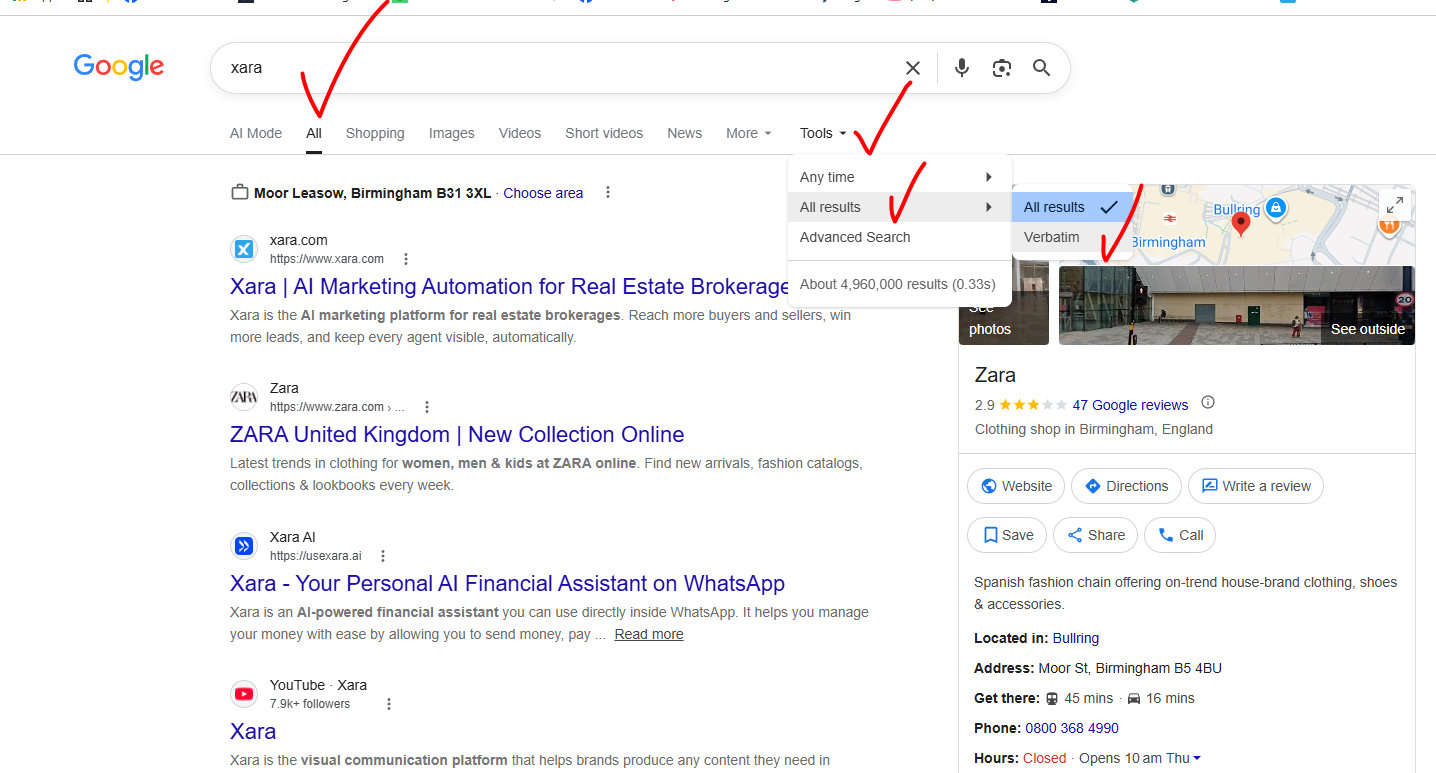The height and width of the screenshot is (773, 1436).
Task: Switch to the Videos tab
Action: [x=520, y=133]
